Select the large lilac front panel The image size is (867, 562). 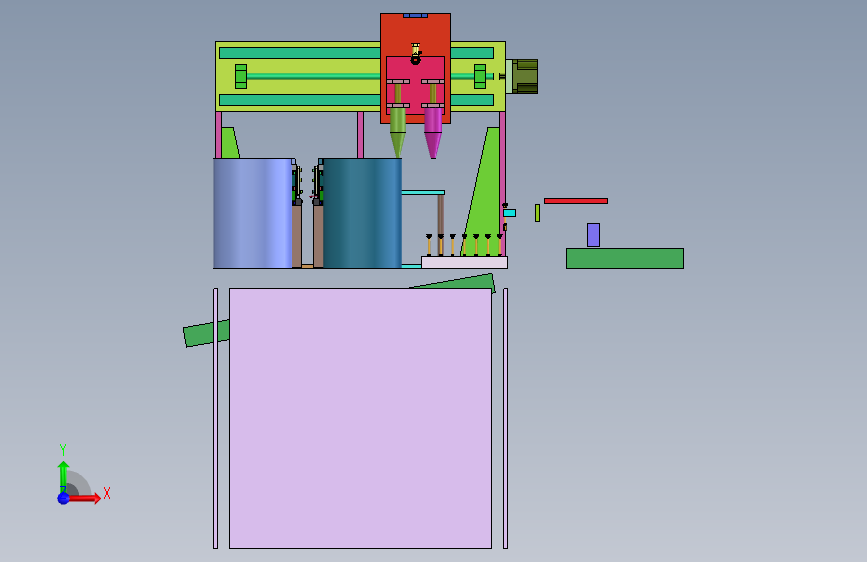361,418
